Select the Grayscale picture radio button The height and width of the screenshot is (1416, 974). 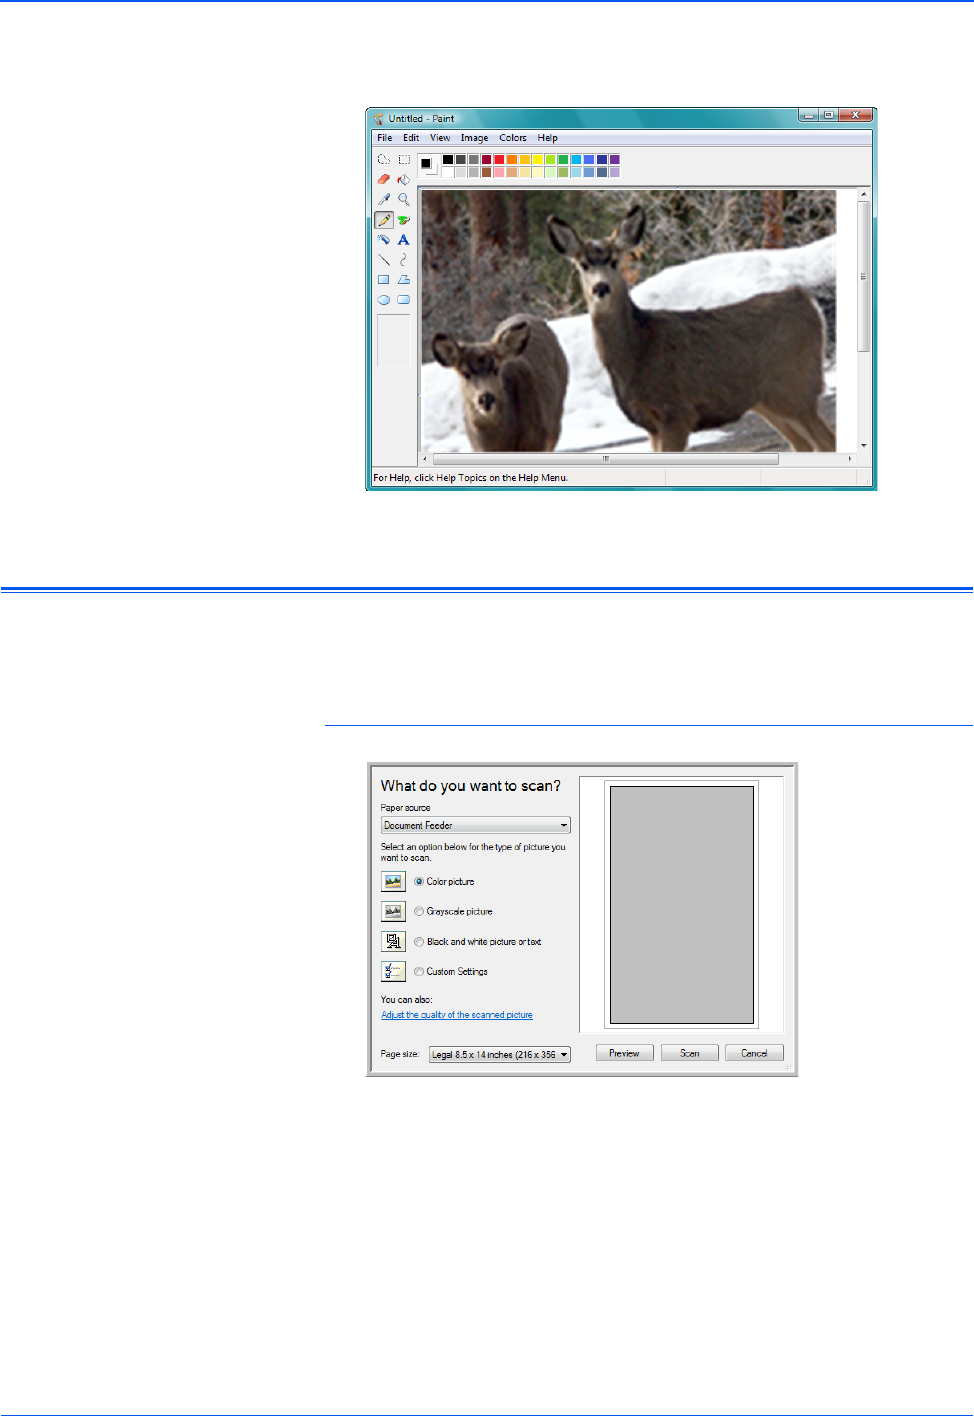point(419,911)
